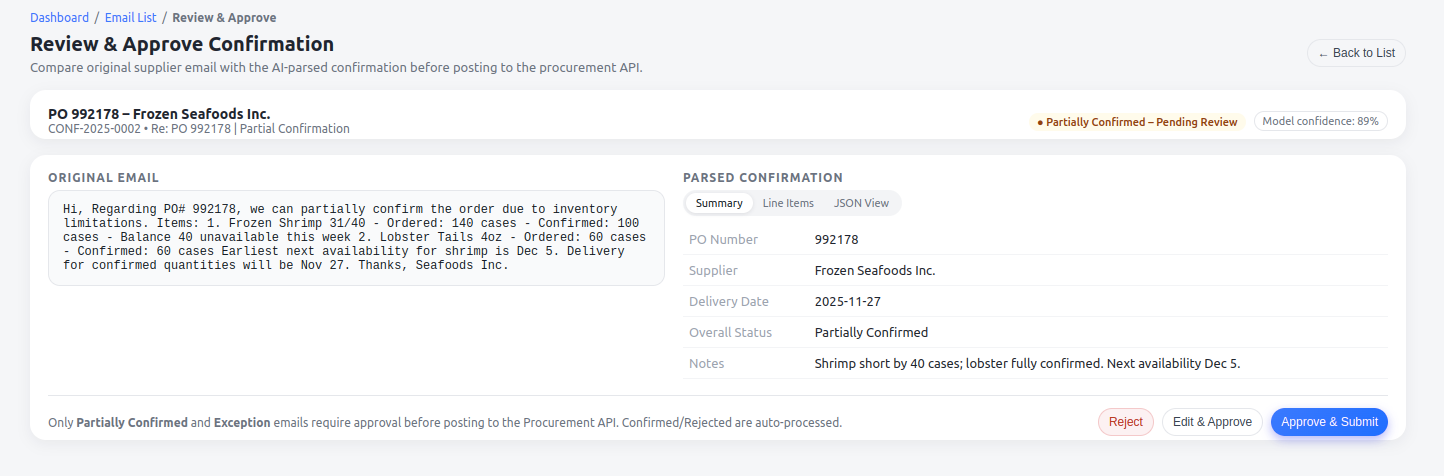Click the PO 992178 – Frozen Seafoods Inc. heading
Screen dimensions: 1444x476
pos(159,114)
